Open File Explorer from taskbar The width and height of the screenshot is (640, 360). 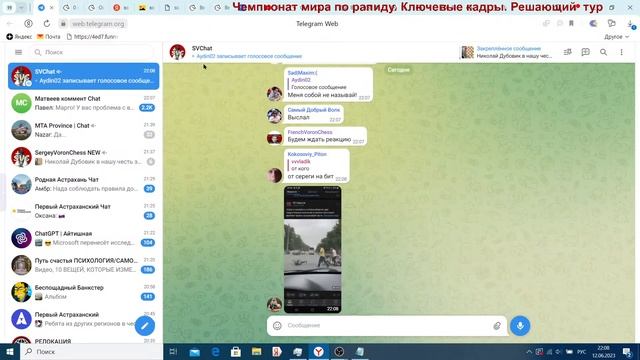[x=256, y=351]
